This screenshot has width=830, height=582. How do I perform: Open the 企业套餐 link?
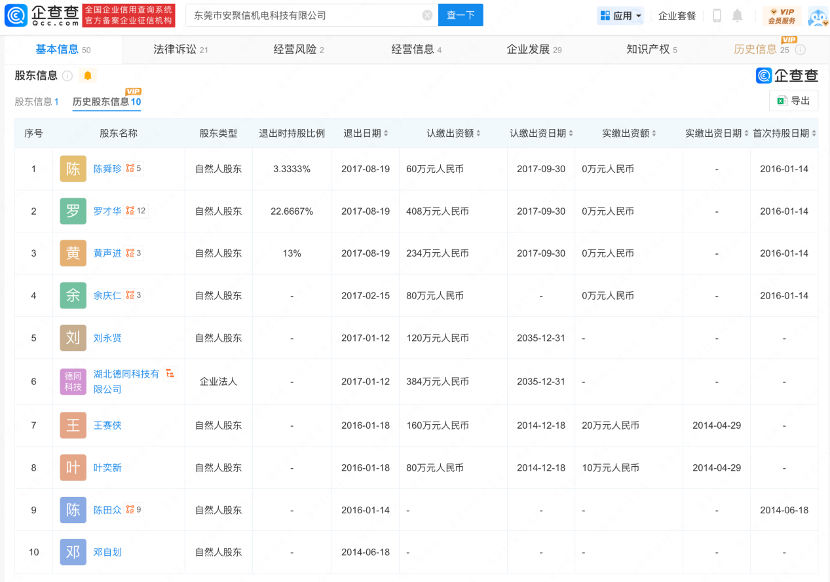(x=676, y=16)
